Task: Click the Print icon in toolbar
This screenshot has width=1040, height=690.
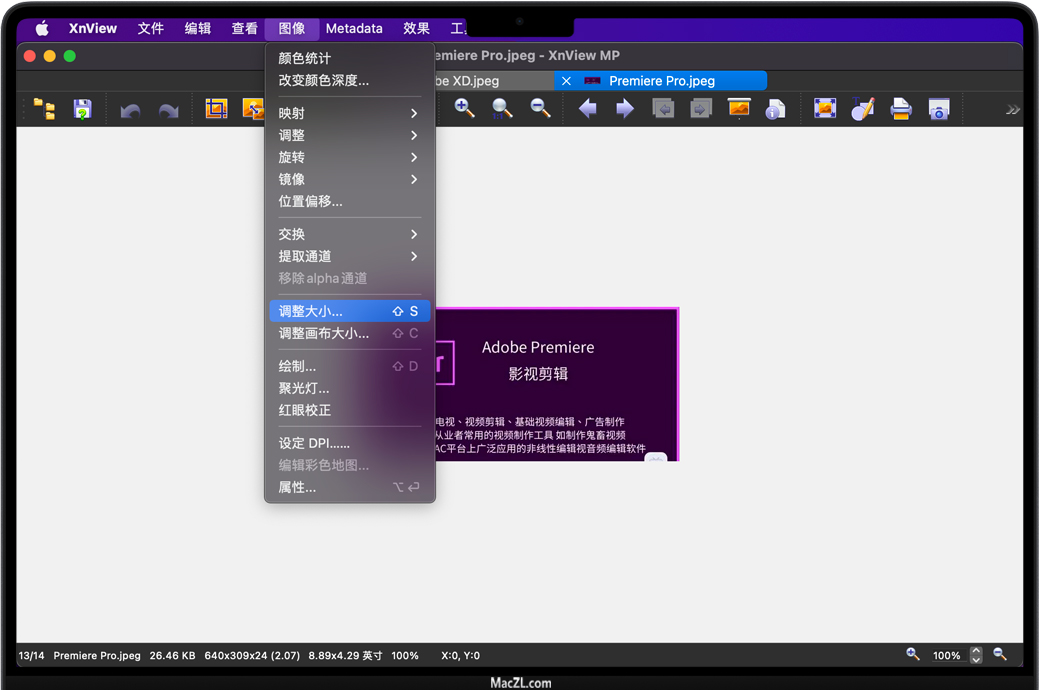Action: pos(901,109)
